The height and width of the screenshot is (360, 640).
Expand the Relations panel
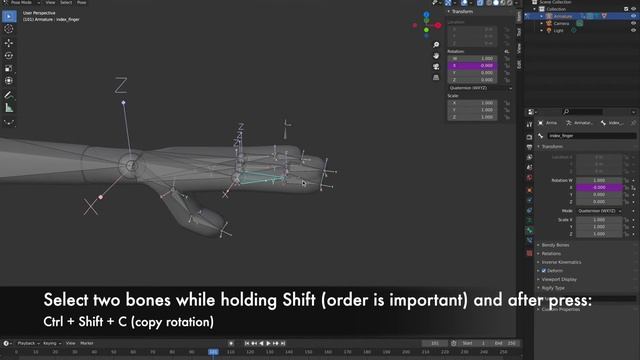(x=551, y=253)
